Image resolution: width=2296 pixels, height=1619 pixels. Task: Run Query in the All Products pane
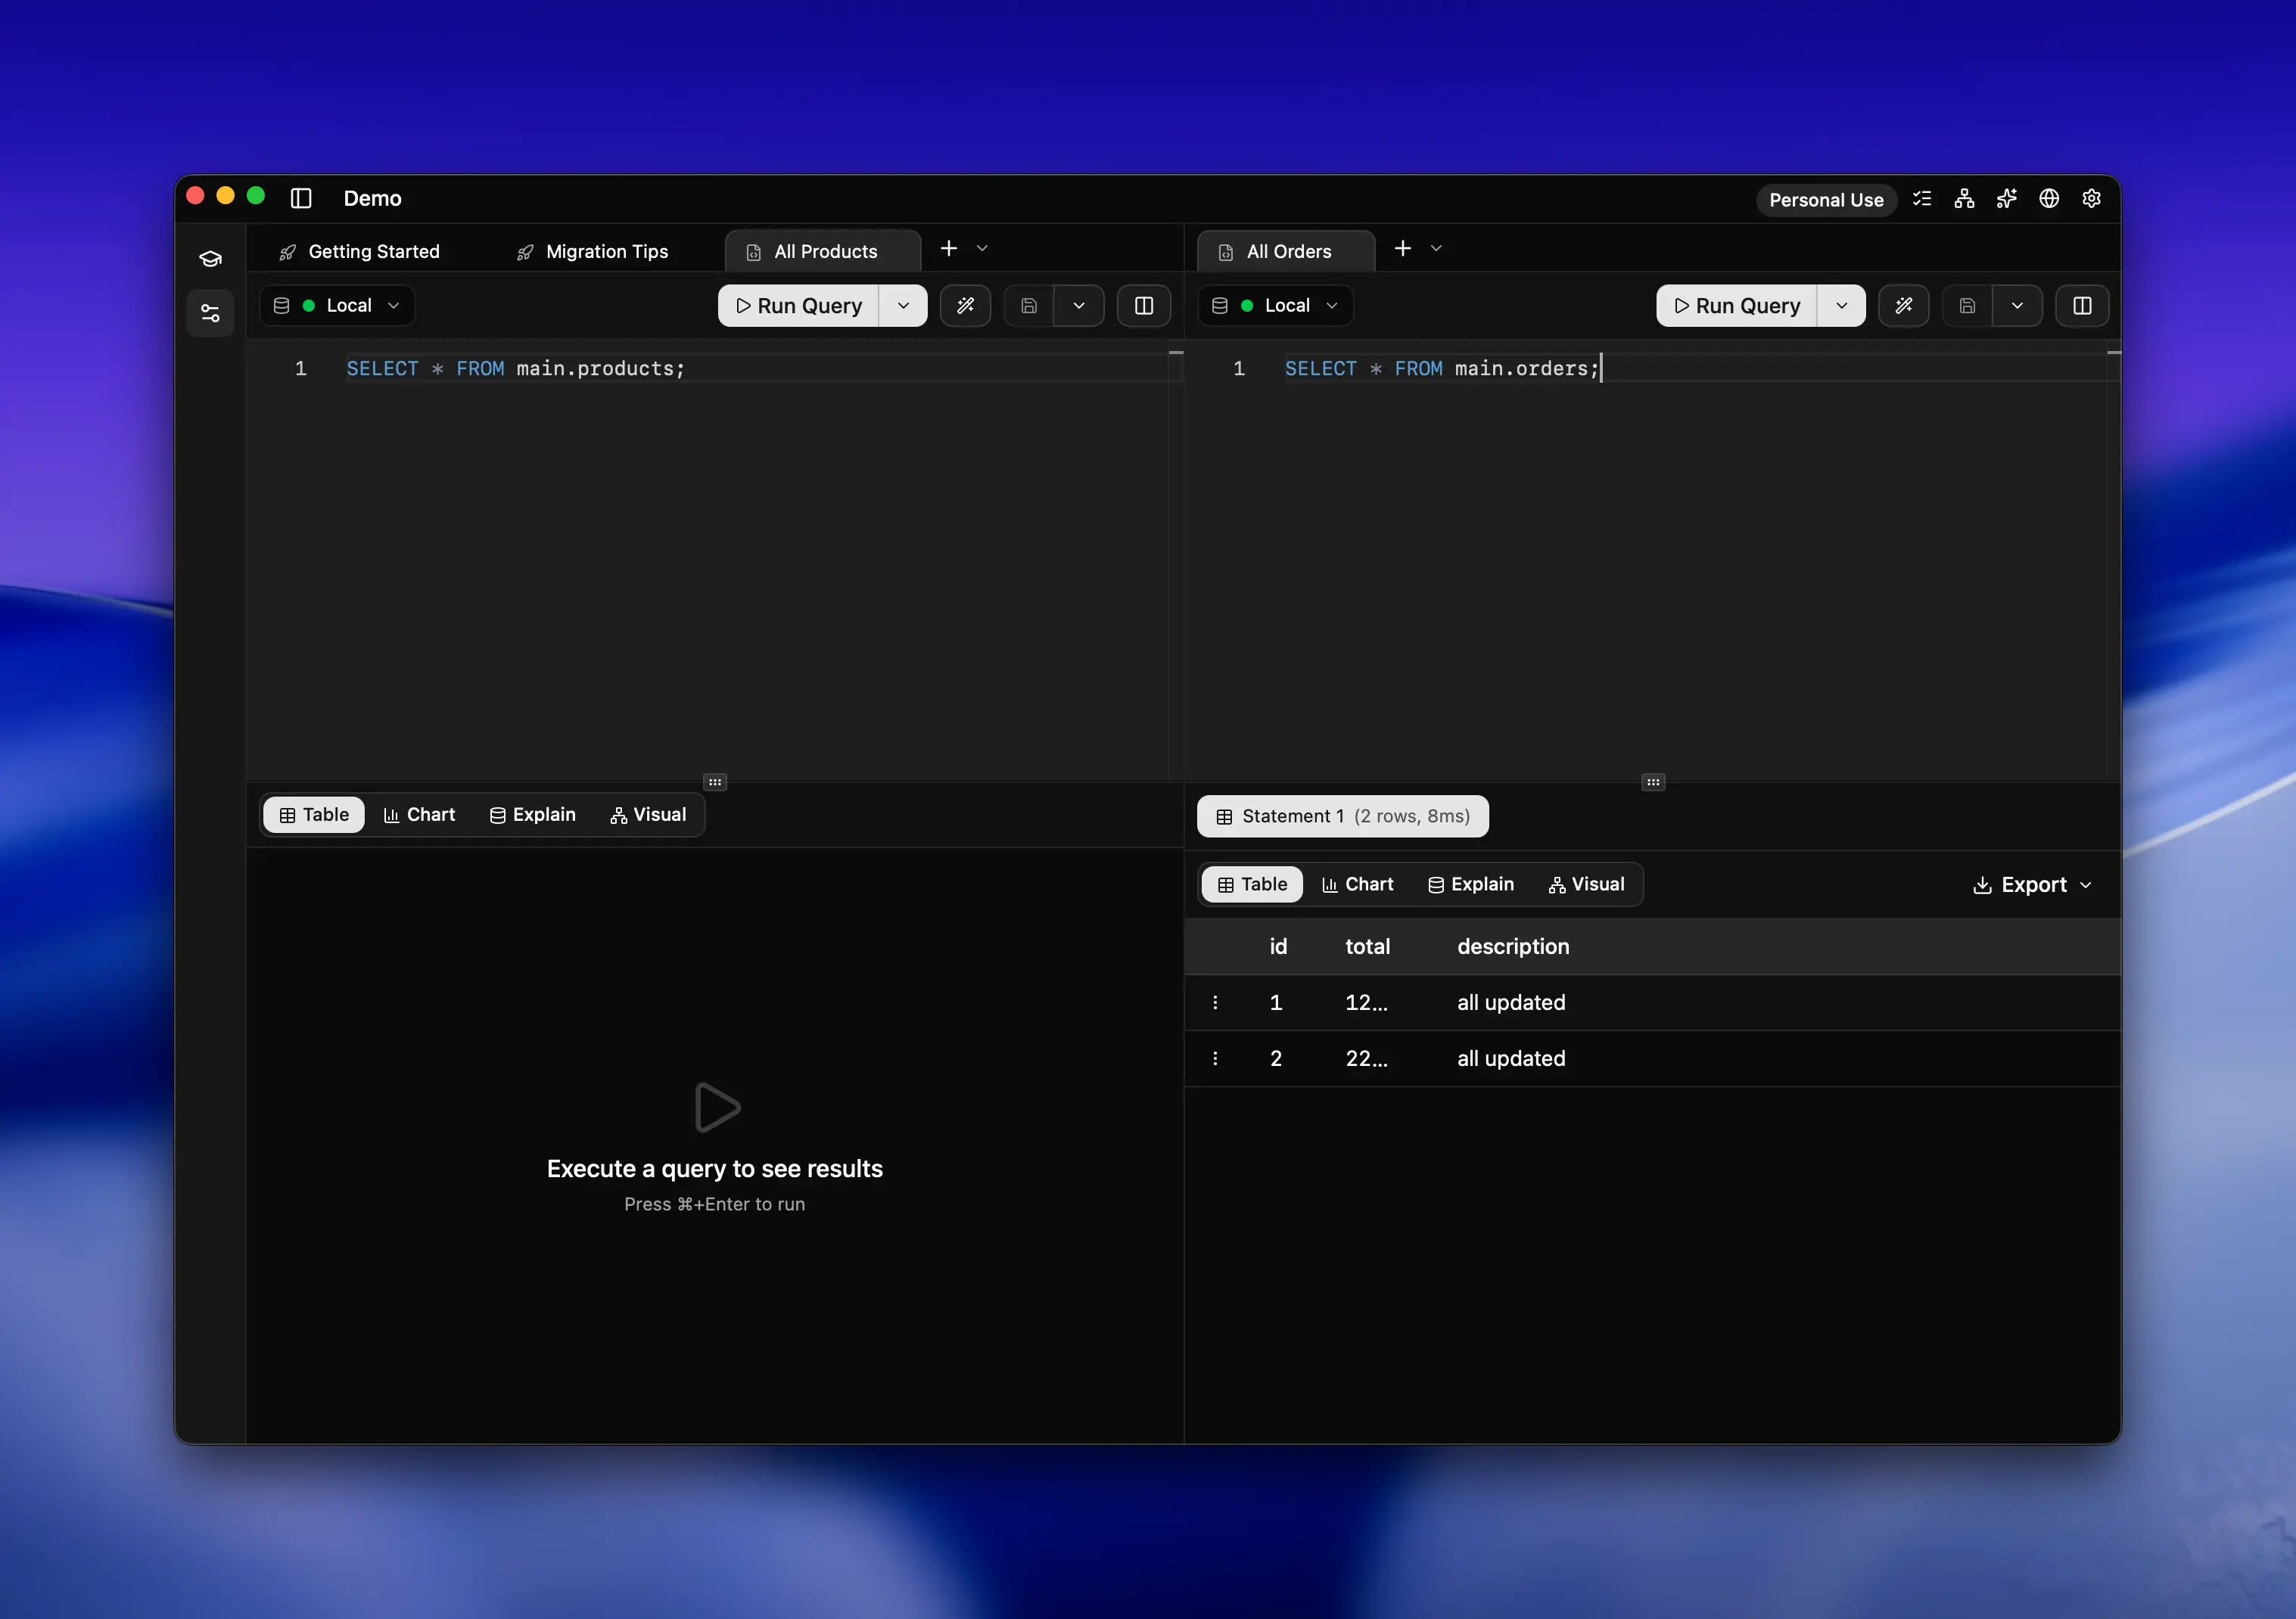[x=798, y=306]
